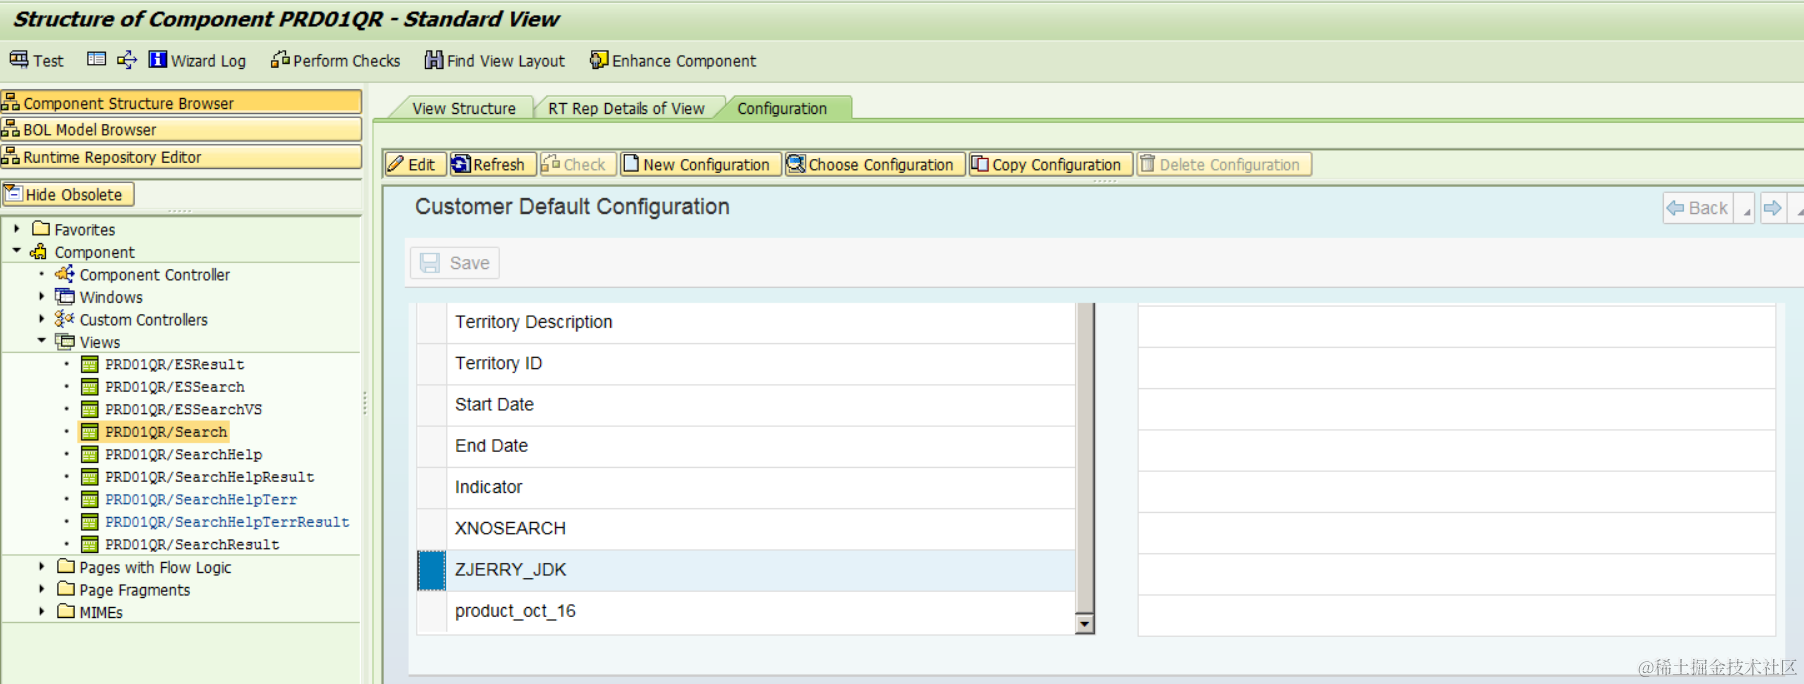Select the Favorites folder icon
The height and width of the screenshot is (684, 1804).
click(x=41, y=229)
